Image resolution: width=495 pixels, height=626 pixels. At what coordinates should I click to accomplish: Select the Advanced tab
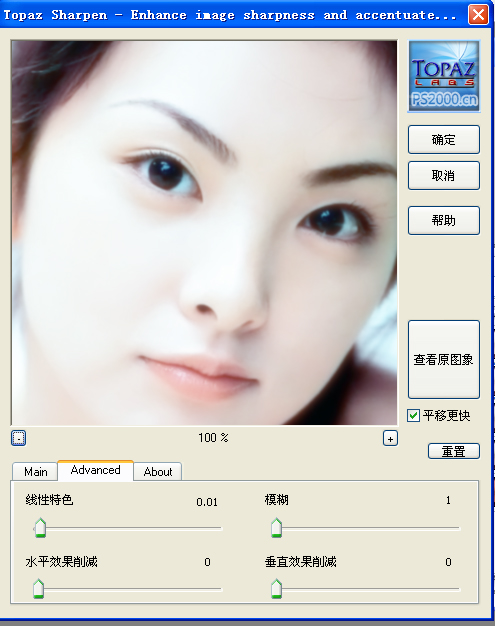[x=95, y=470]
